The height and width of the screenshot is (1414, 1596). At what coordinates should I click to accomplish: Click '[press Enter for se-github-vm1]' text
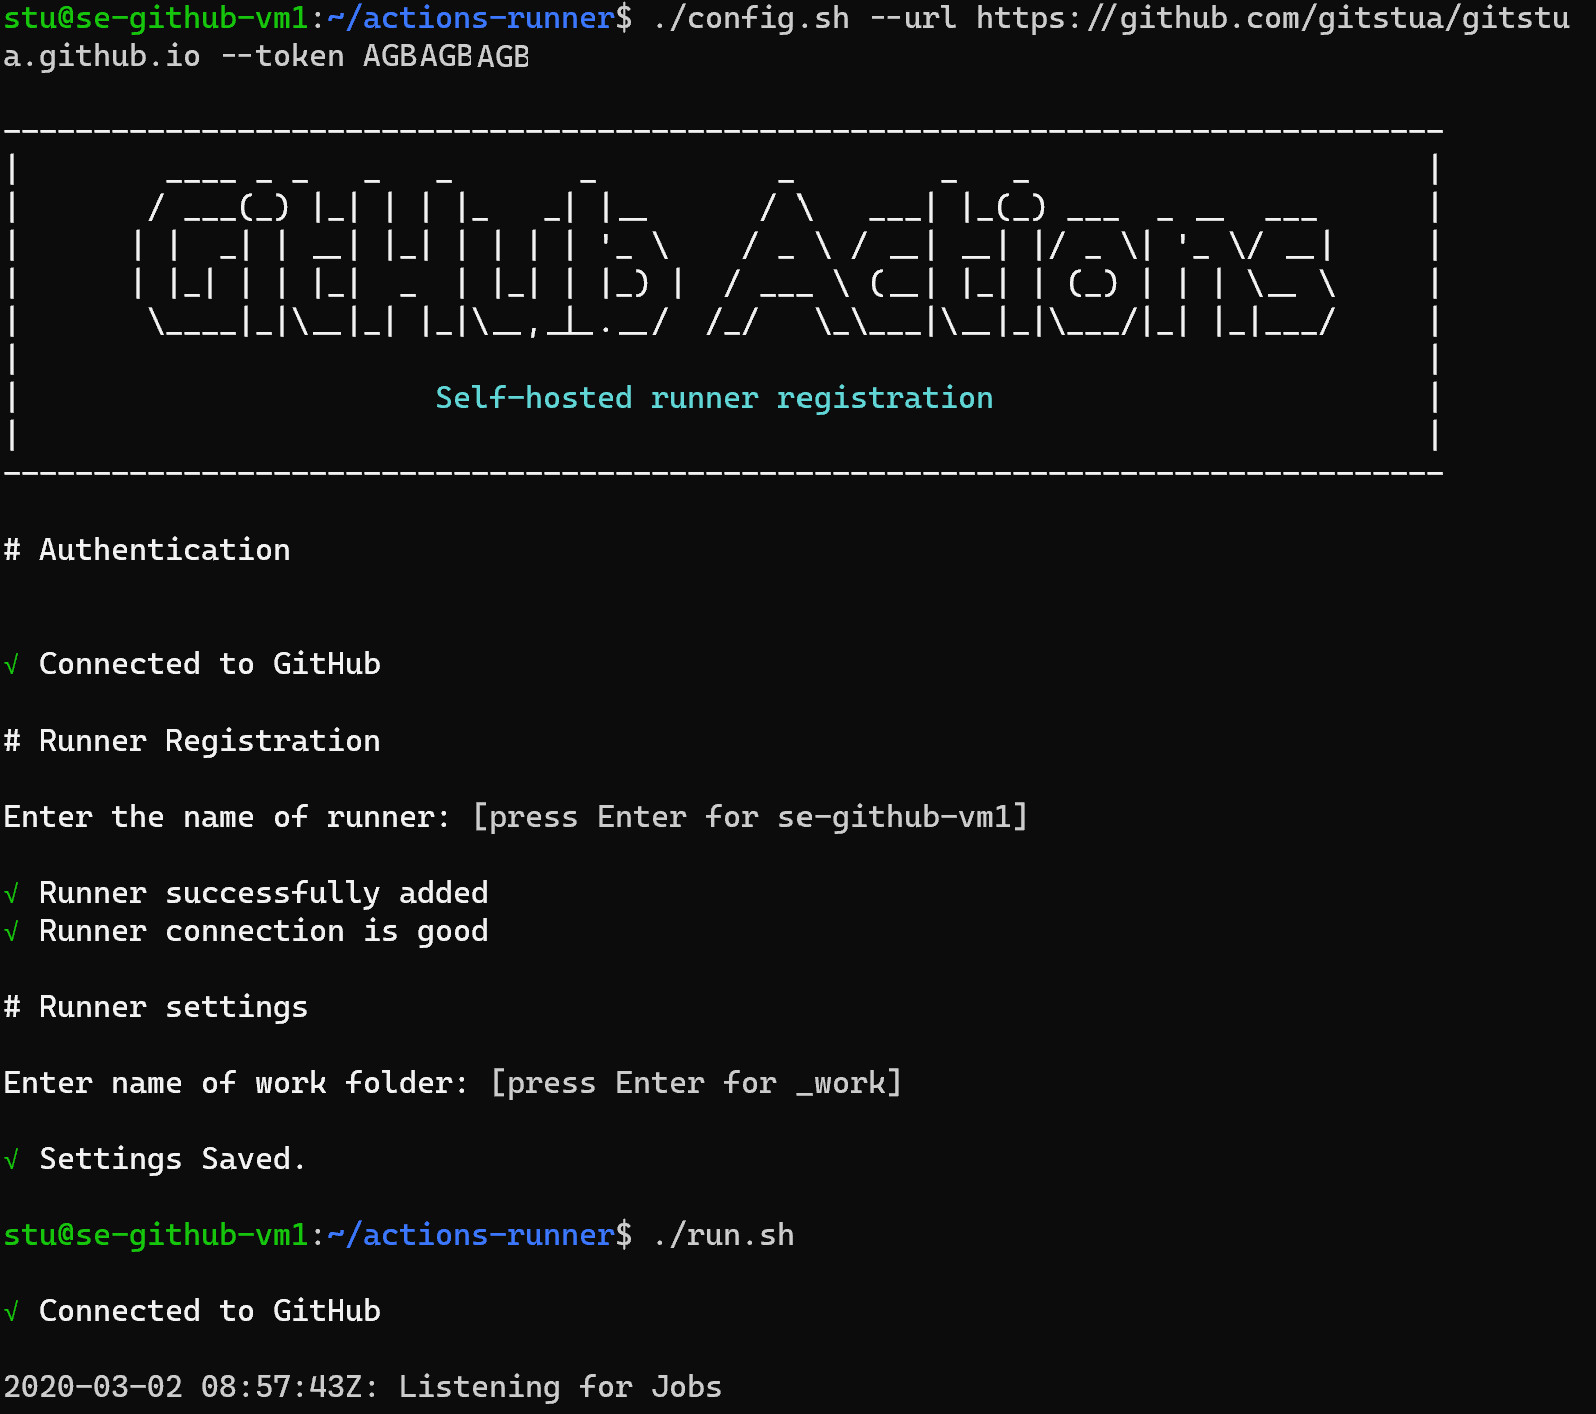click(750, 817)
